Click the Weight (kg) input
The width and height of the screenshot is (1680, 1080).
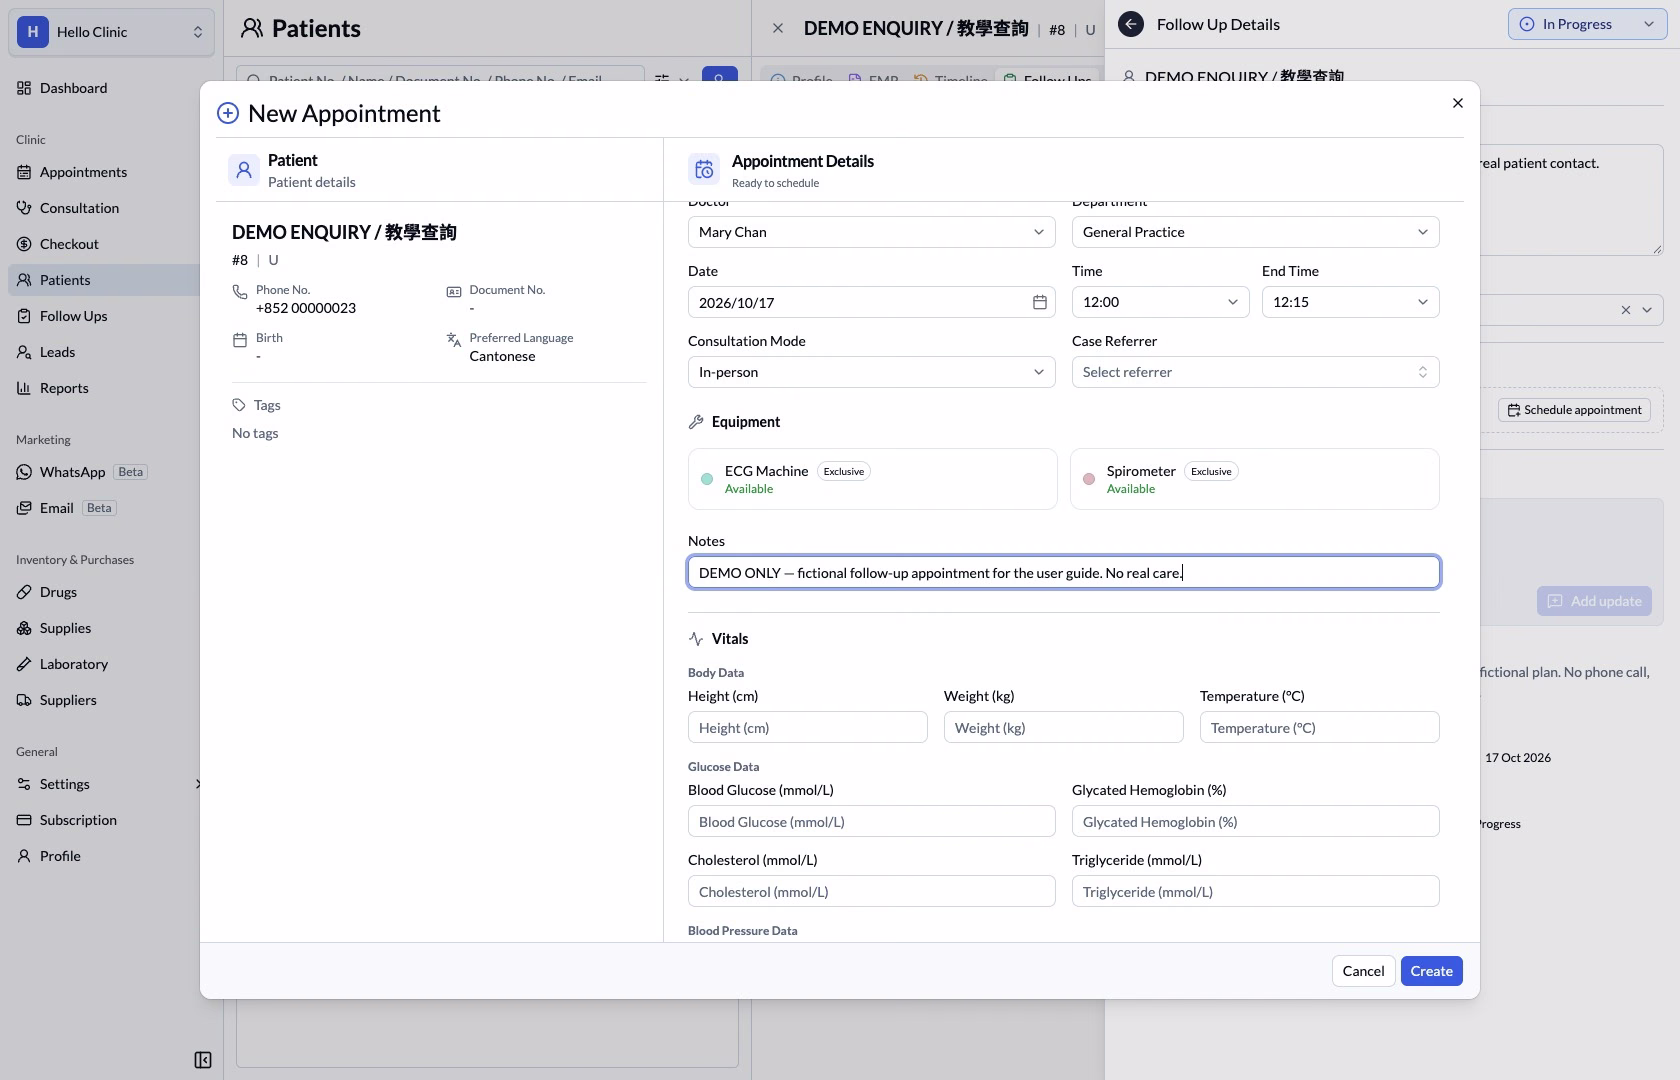click(1063, 727)
